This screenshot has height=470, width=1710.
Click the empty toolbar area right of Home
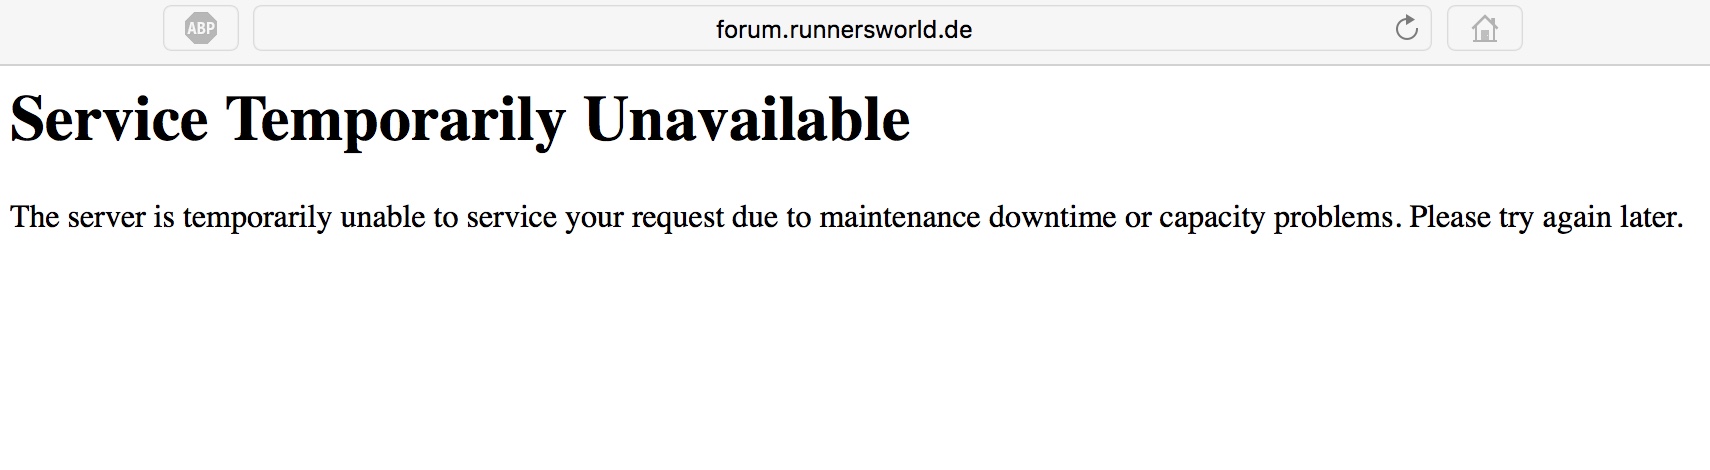(1615, 28)
